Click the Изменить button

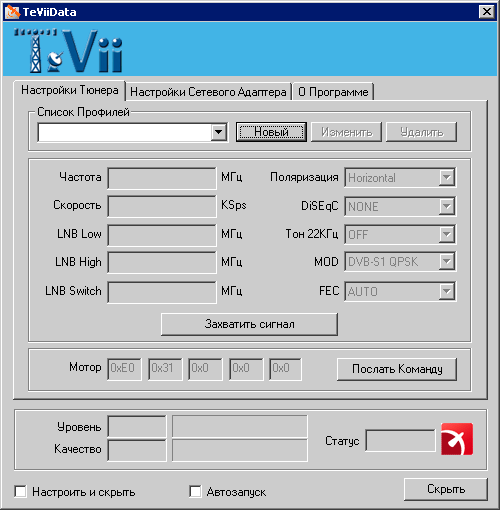[x=346, y=132]
